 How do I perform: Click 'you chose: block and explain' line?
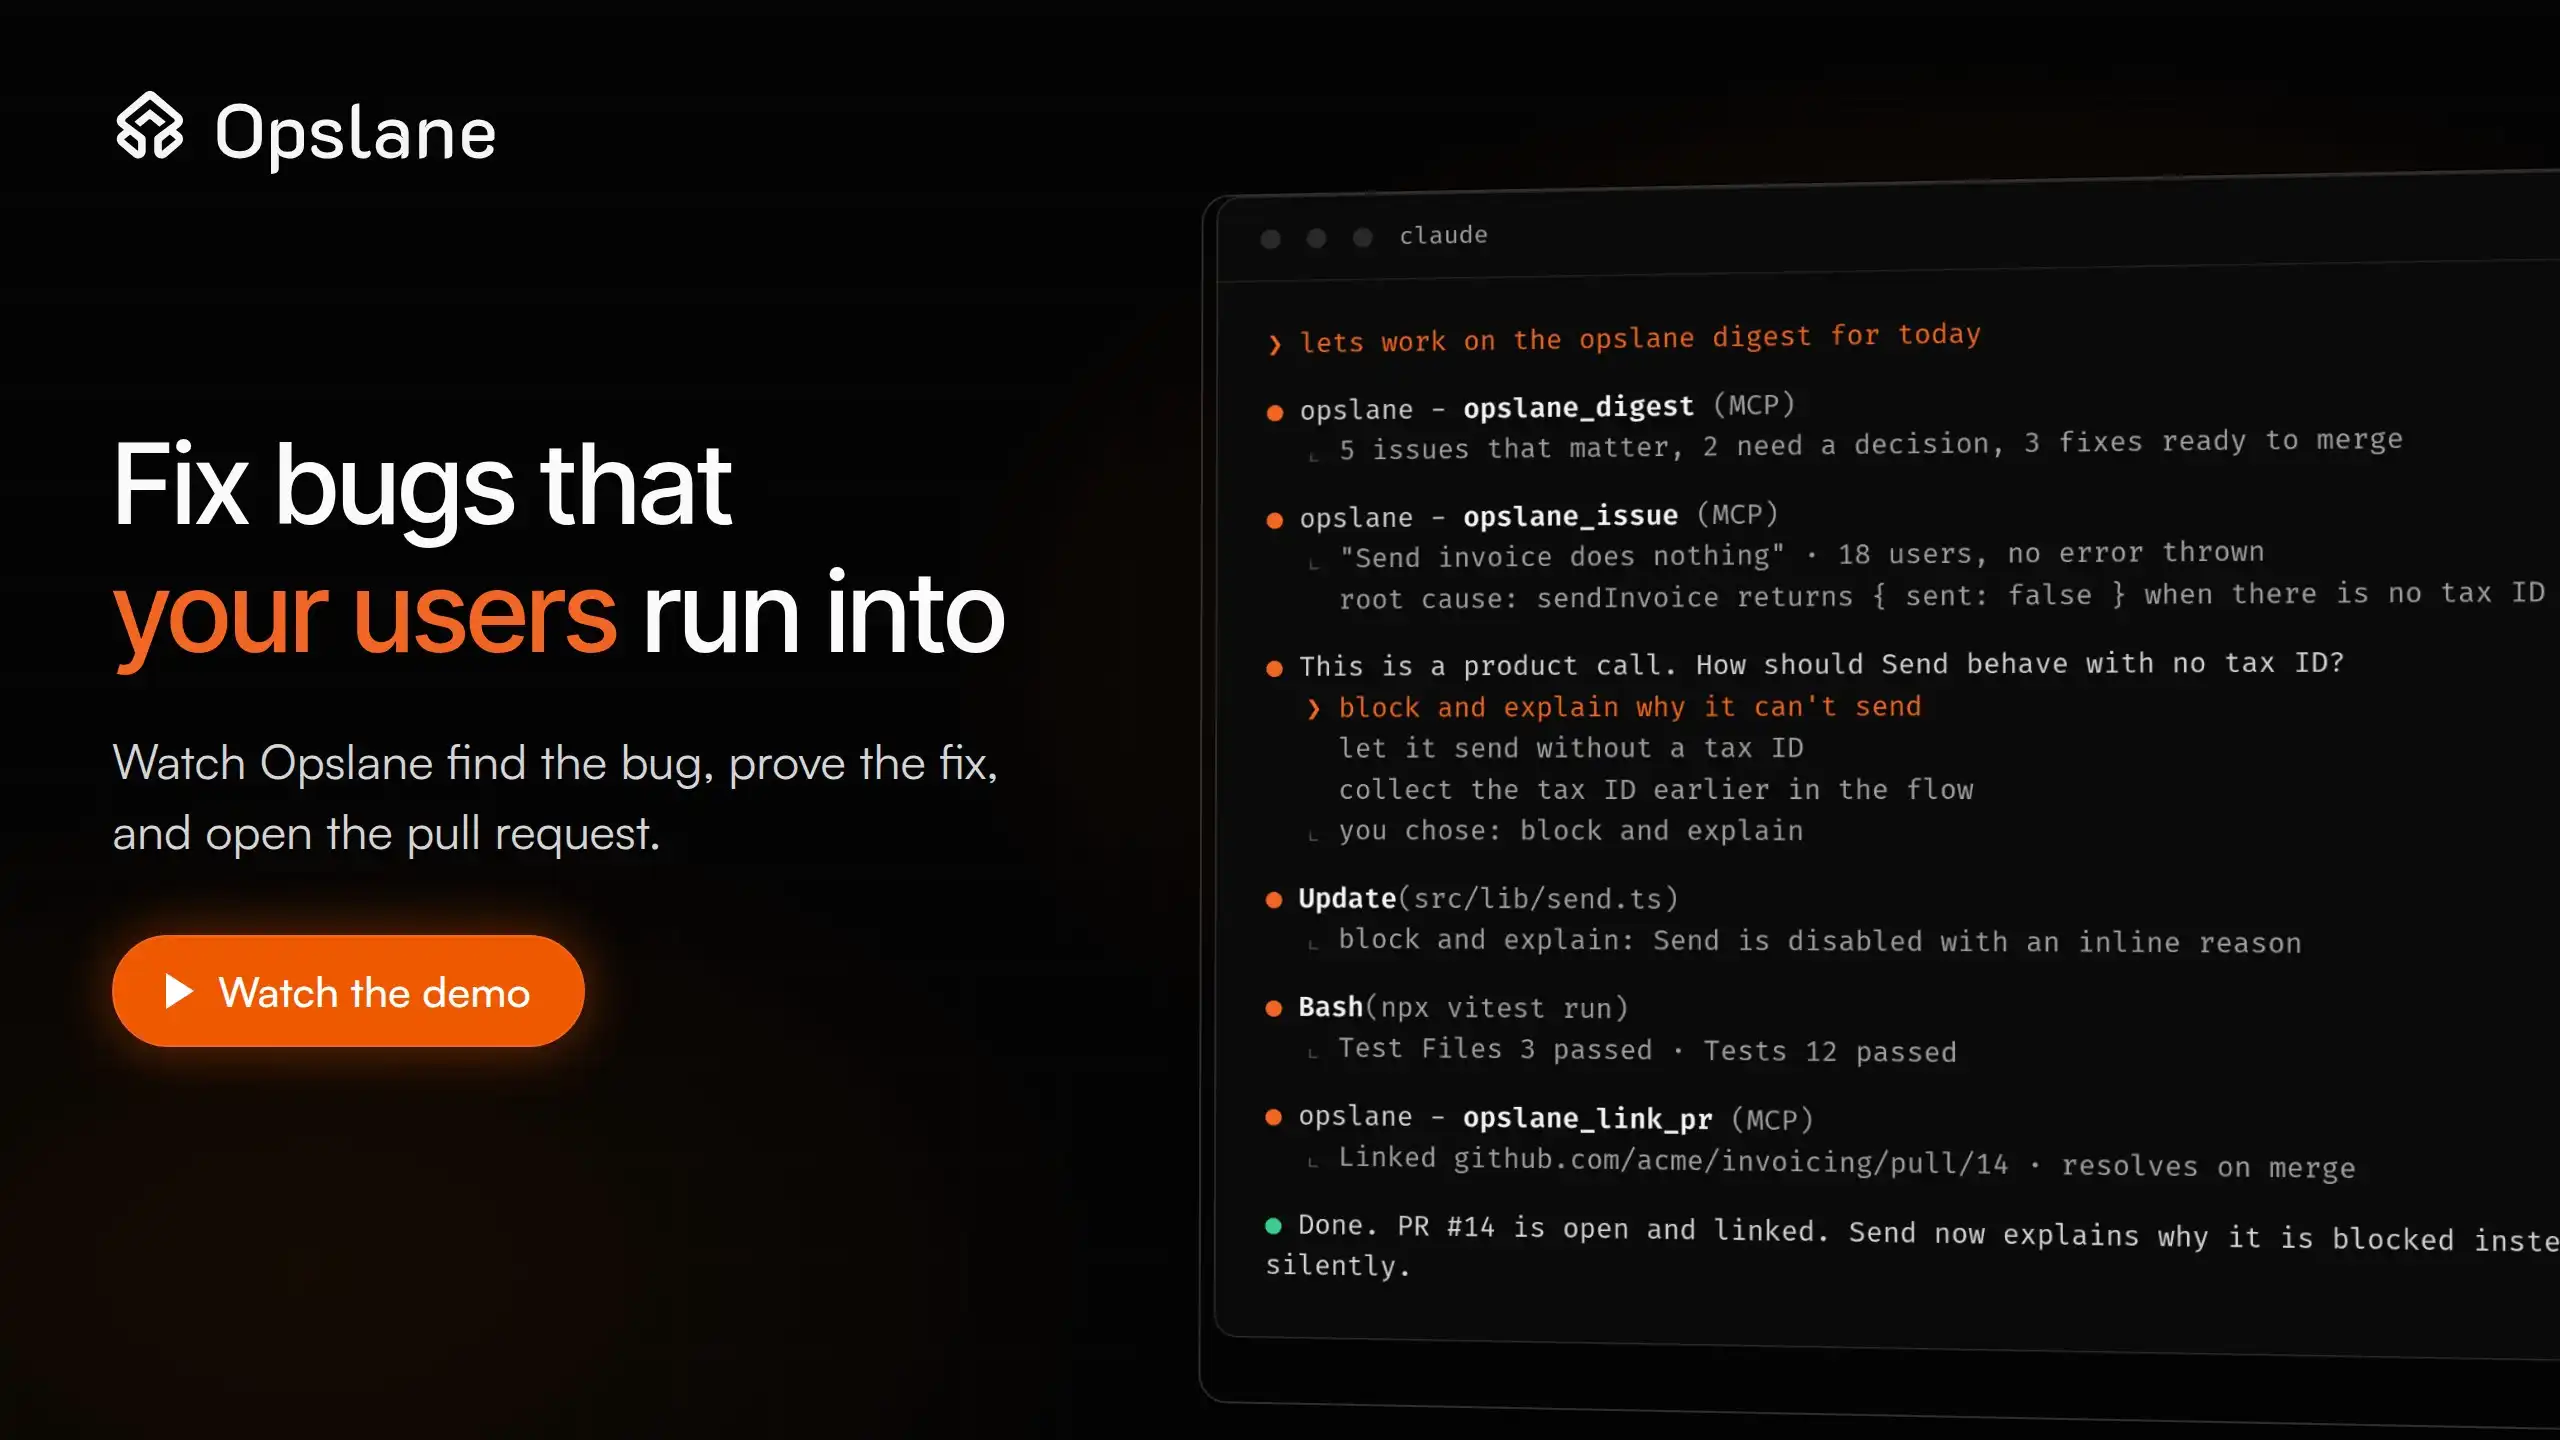[1571, 831]
